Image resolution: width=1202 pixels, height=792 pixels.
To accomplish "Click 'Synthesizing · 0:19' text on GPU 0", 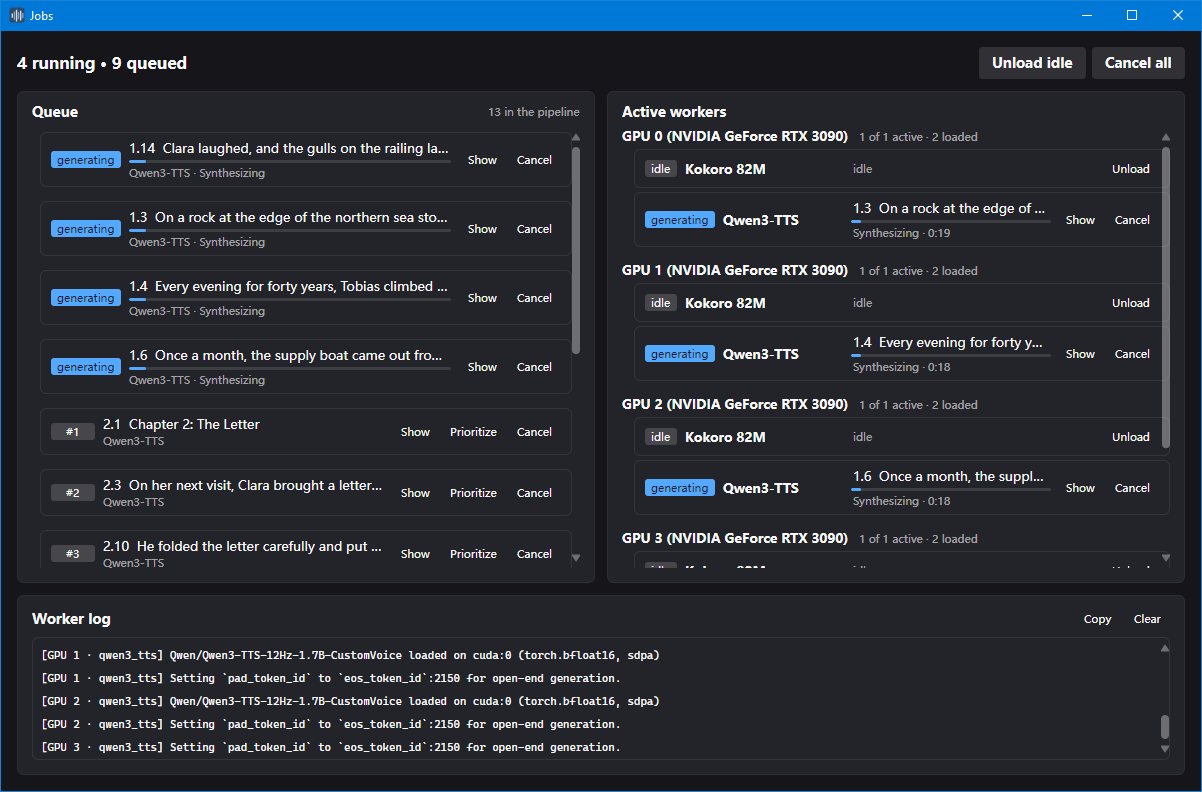I will (x=902, y=233).
